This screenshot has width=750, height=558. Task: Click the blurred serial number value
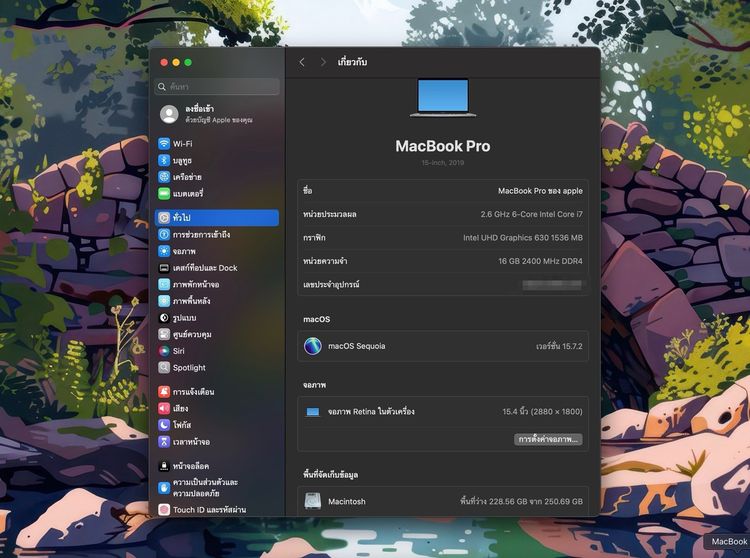(x=552, y=285)
